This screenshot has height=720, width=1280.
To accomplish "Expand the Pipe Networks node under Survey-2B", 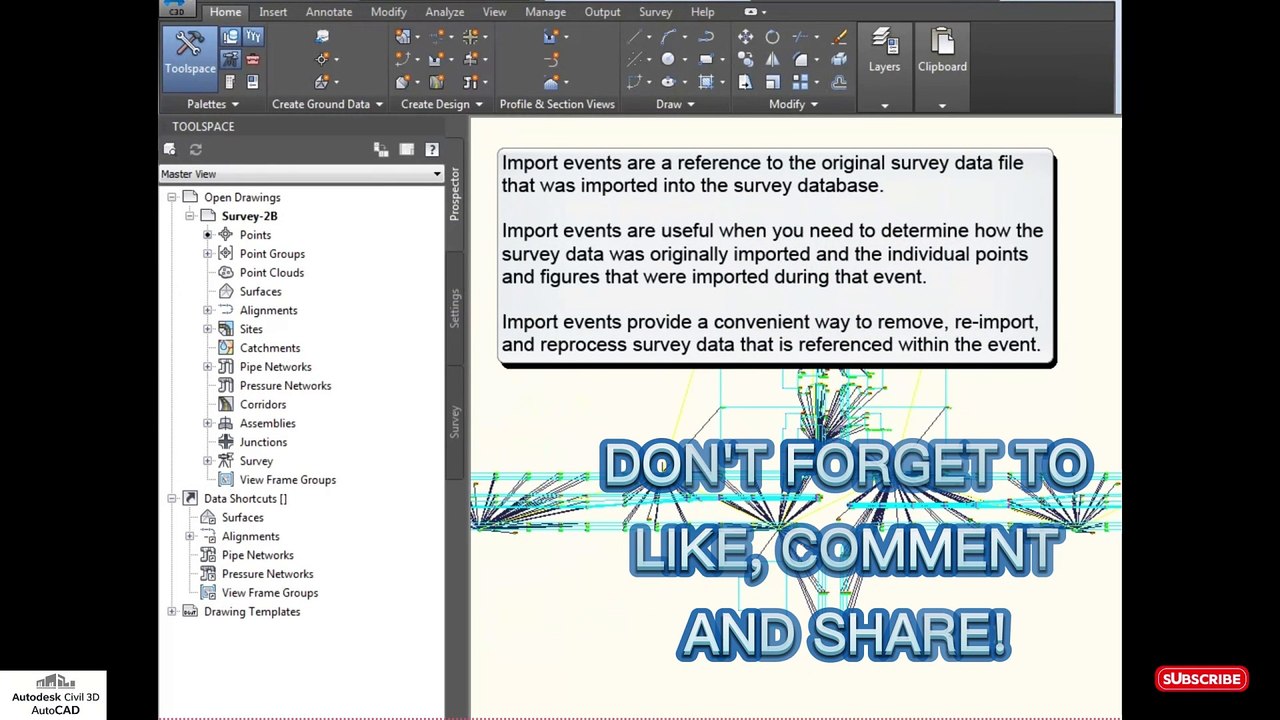I will coord(207,367).
